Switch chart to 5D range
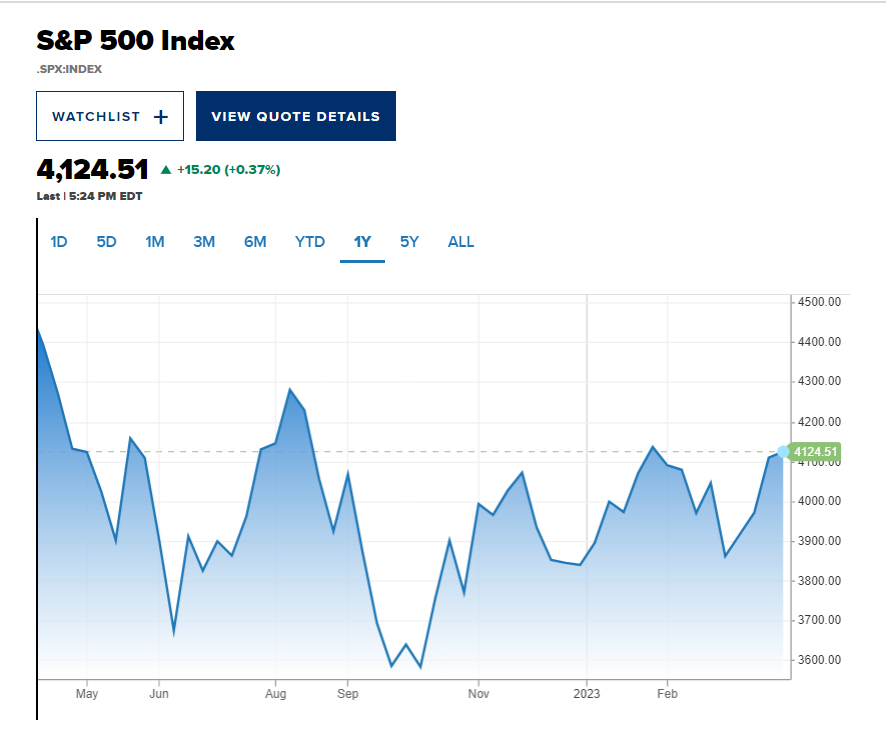 (x=106, y=242)
